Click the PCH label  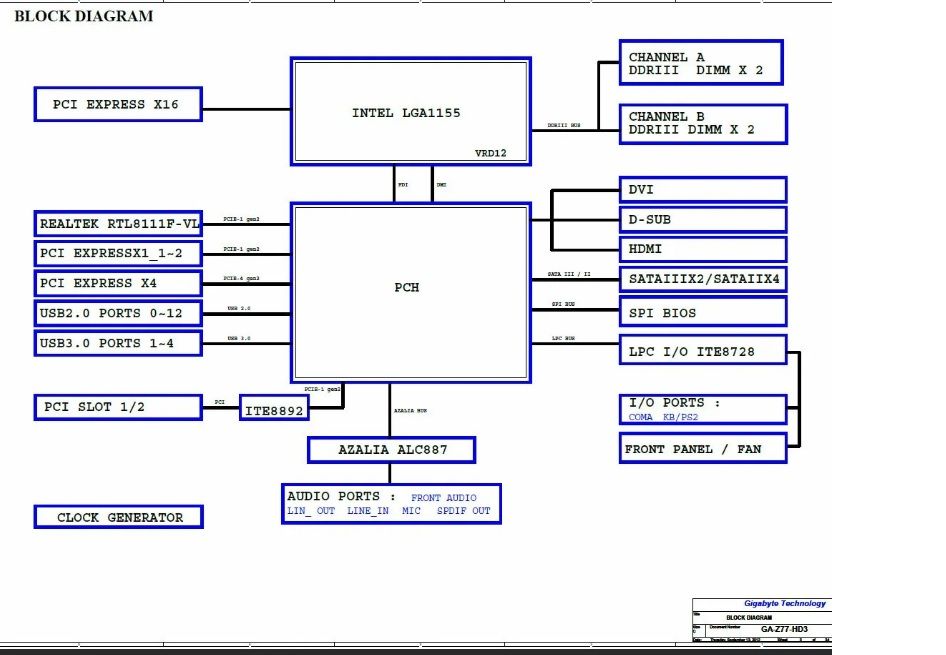pyautogui.click(x=407, y=288)
